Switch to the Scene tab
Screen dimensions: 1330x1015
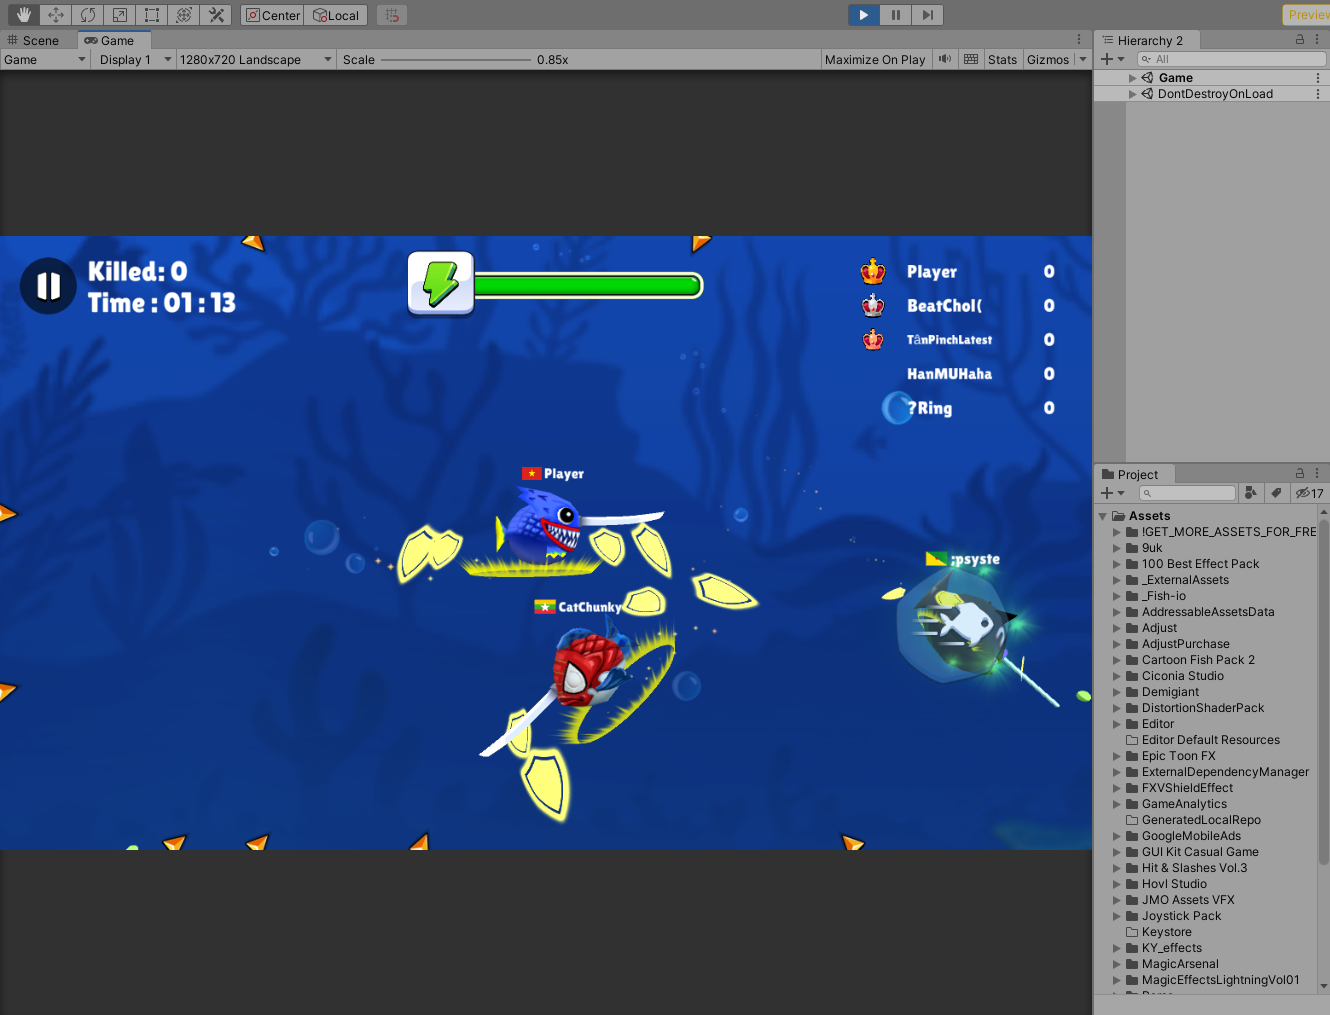point(34,40)
